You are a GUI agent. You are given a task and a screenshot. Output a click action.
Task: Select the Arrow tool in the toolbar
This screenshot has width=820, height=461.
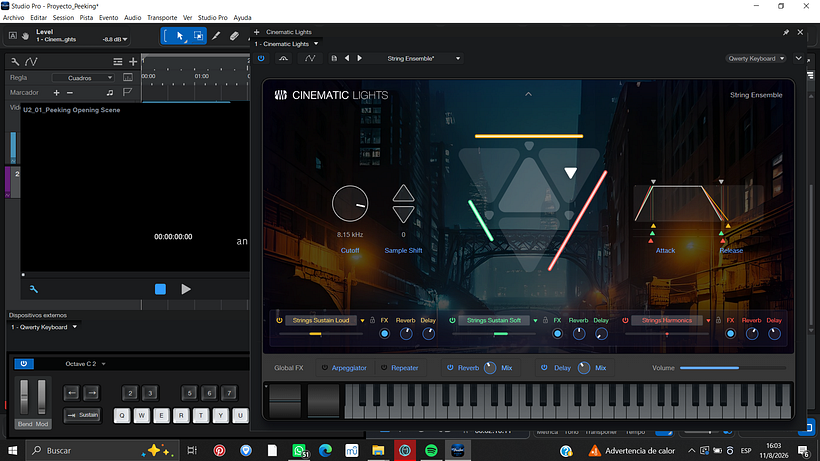[180, 36]
